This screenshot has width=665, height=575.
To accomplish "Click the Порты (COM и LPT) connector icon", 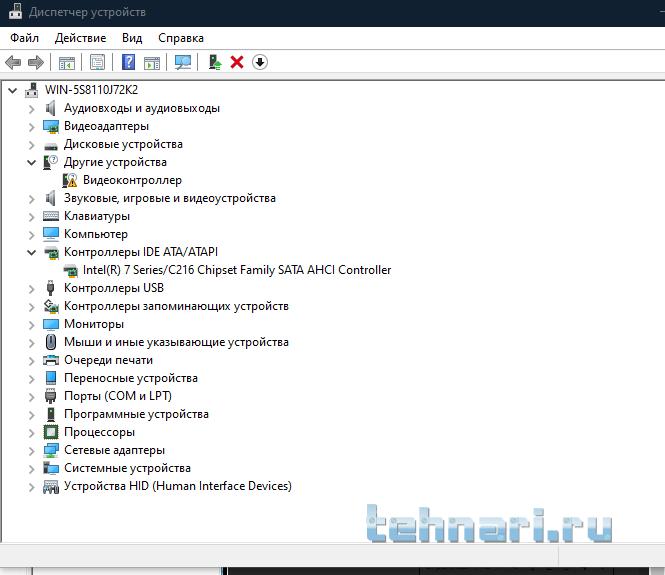I will (50, 396).
